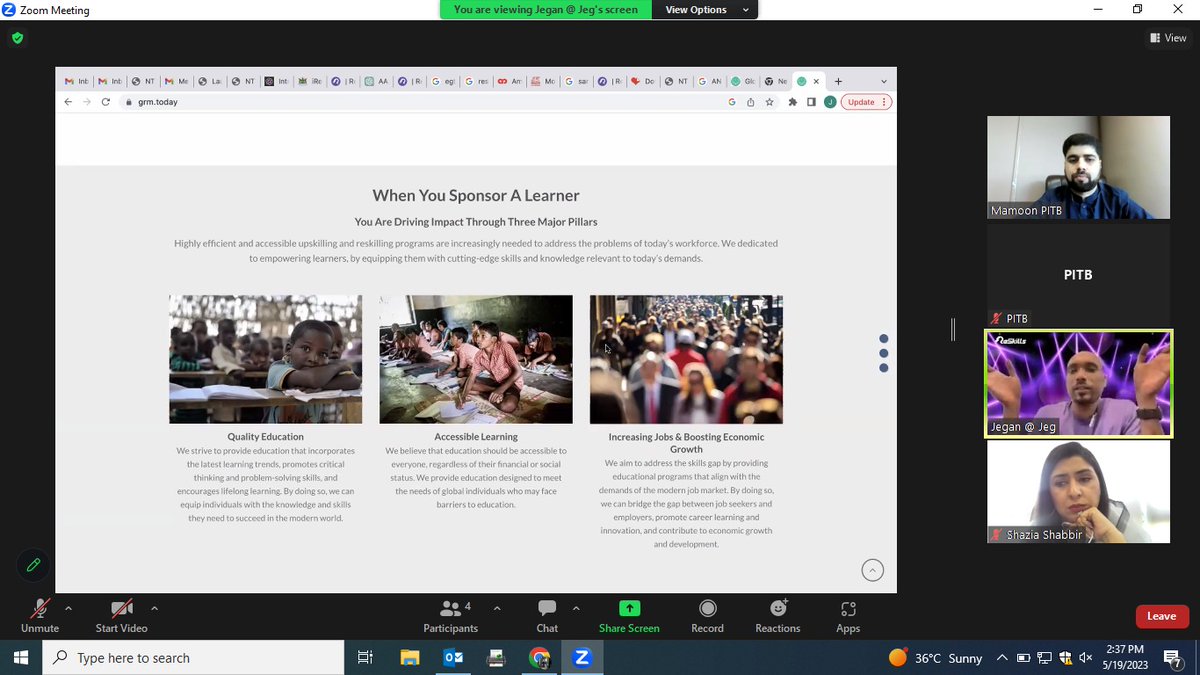Click the middle page navigation dot

click(x=884, y=353)
